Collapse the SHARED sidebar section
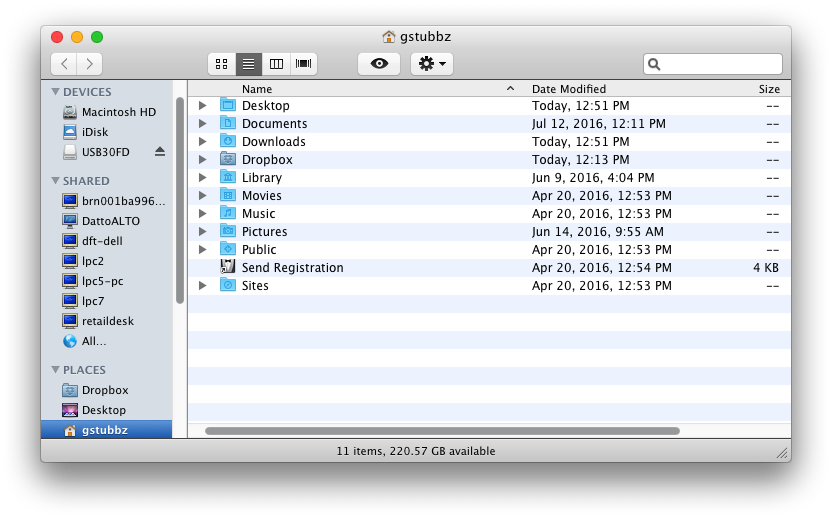 (x=55, y=181)
